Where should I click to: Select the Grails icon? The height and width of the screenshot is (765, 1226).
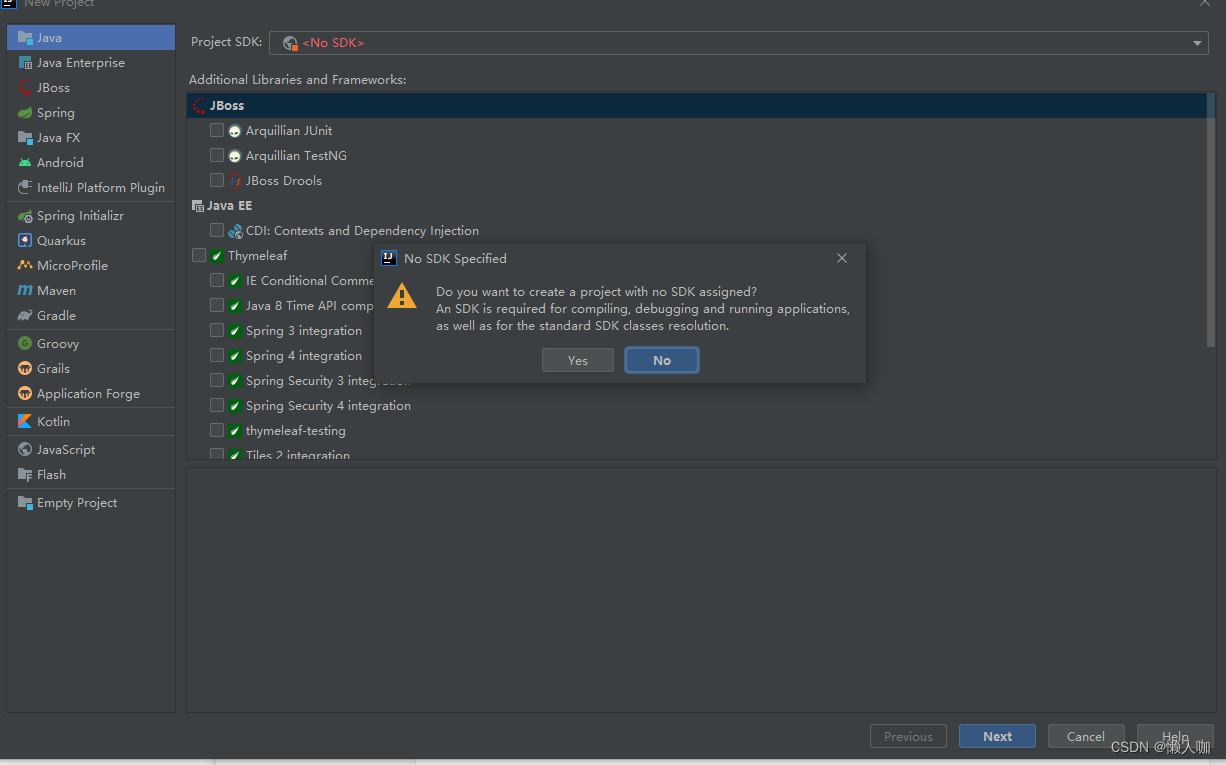point(25,369)
